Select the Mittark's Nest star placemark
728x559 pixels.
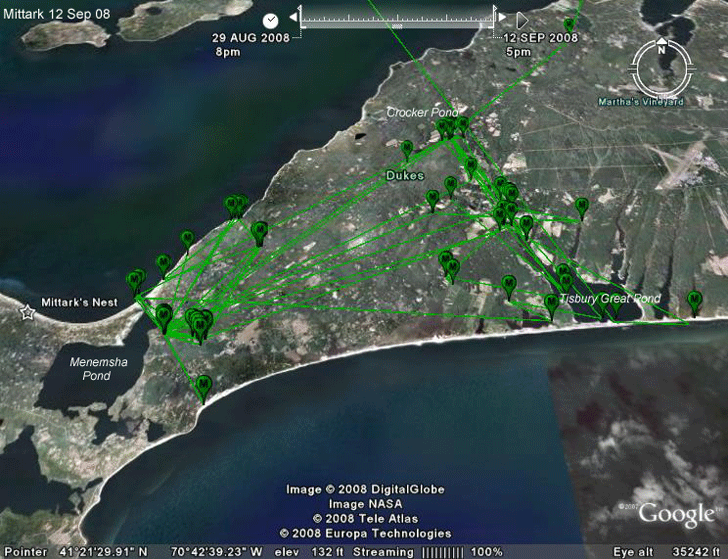(x=28, y=312)
